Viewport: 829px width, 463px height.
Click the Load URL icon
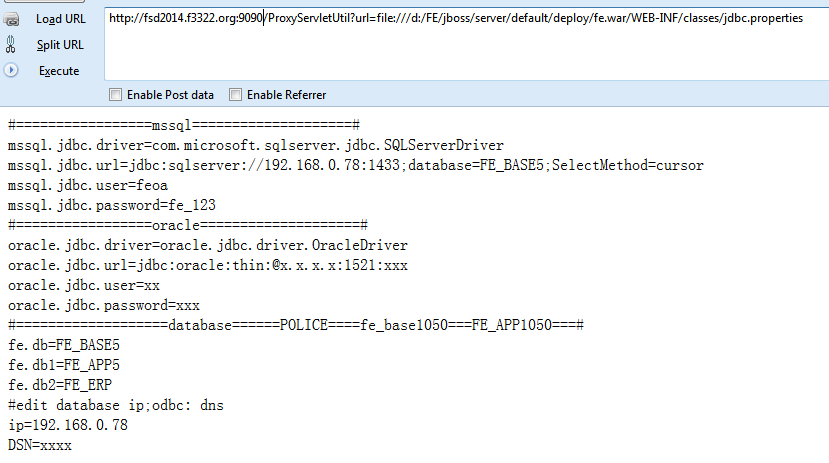11,20
